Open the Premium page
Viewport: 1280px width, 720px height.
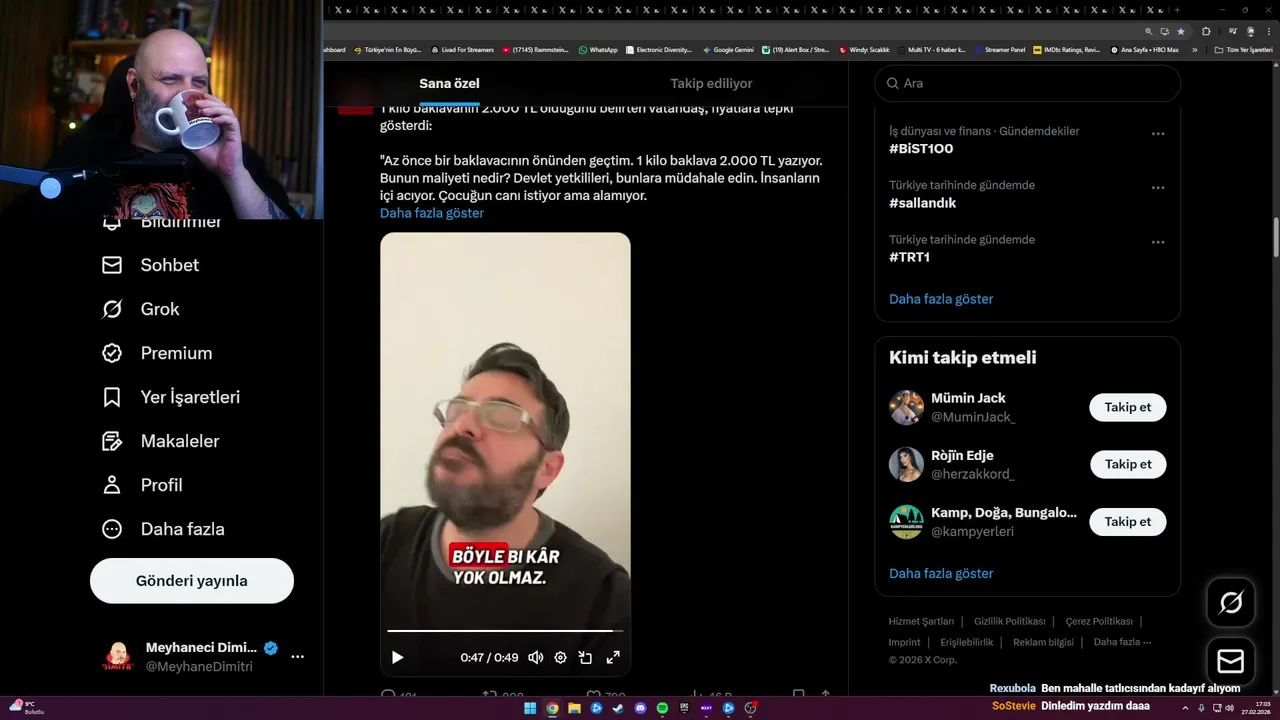pos(157,353)
